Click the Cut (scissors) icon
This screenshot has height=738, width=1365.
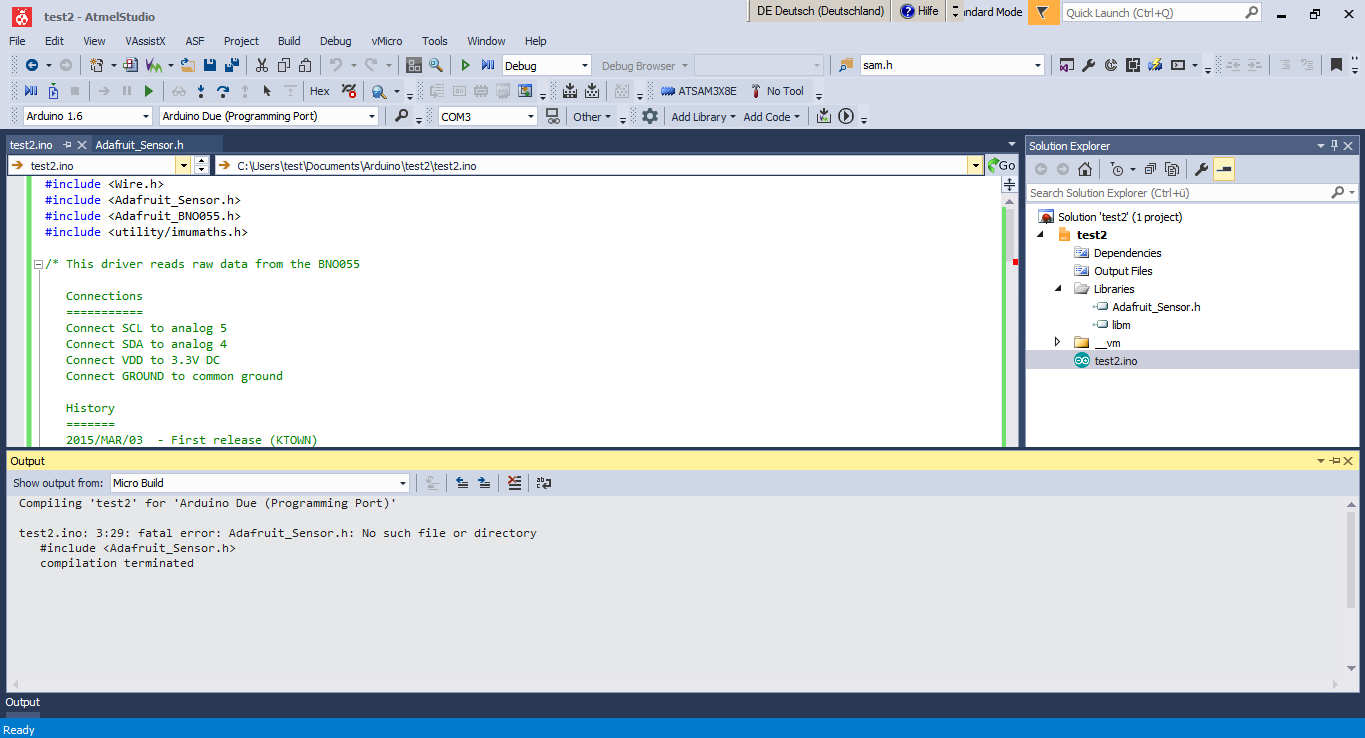pos(261,65)
